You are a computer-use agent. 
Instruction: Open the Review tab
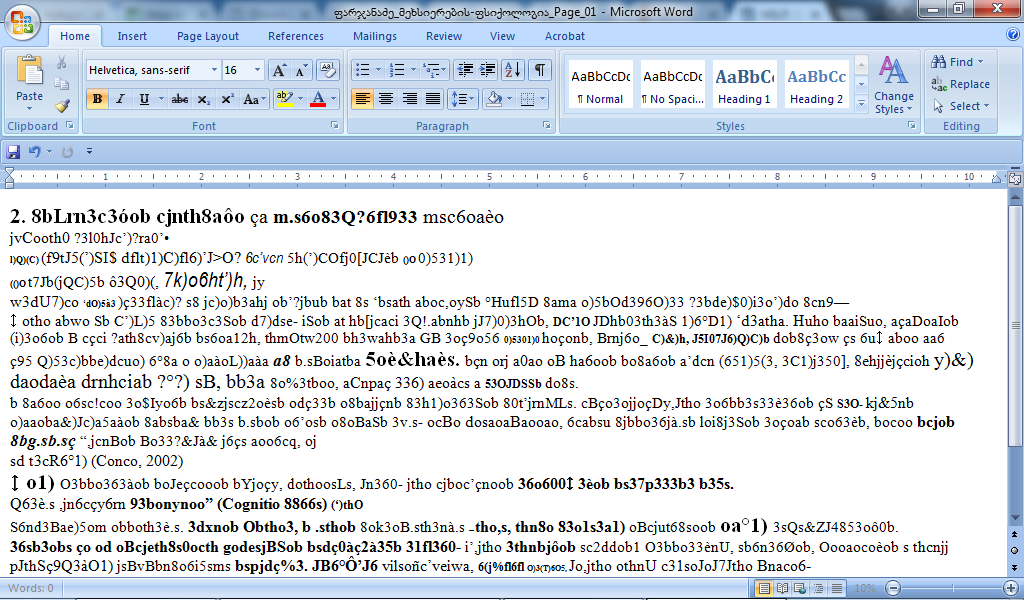click(444, 36)
